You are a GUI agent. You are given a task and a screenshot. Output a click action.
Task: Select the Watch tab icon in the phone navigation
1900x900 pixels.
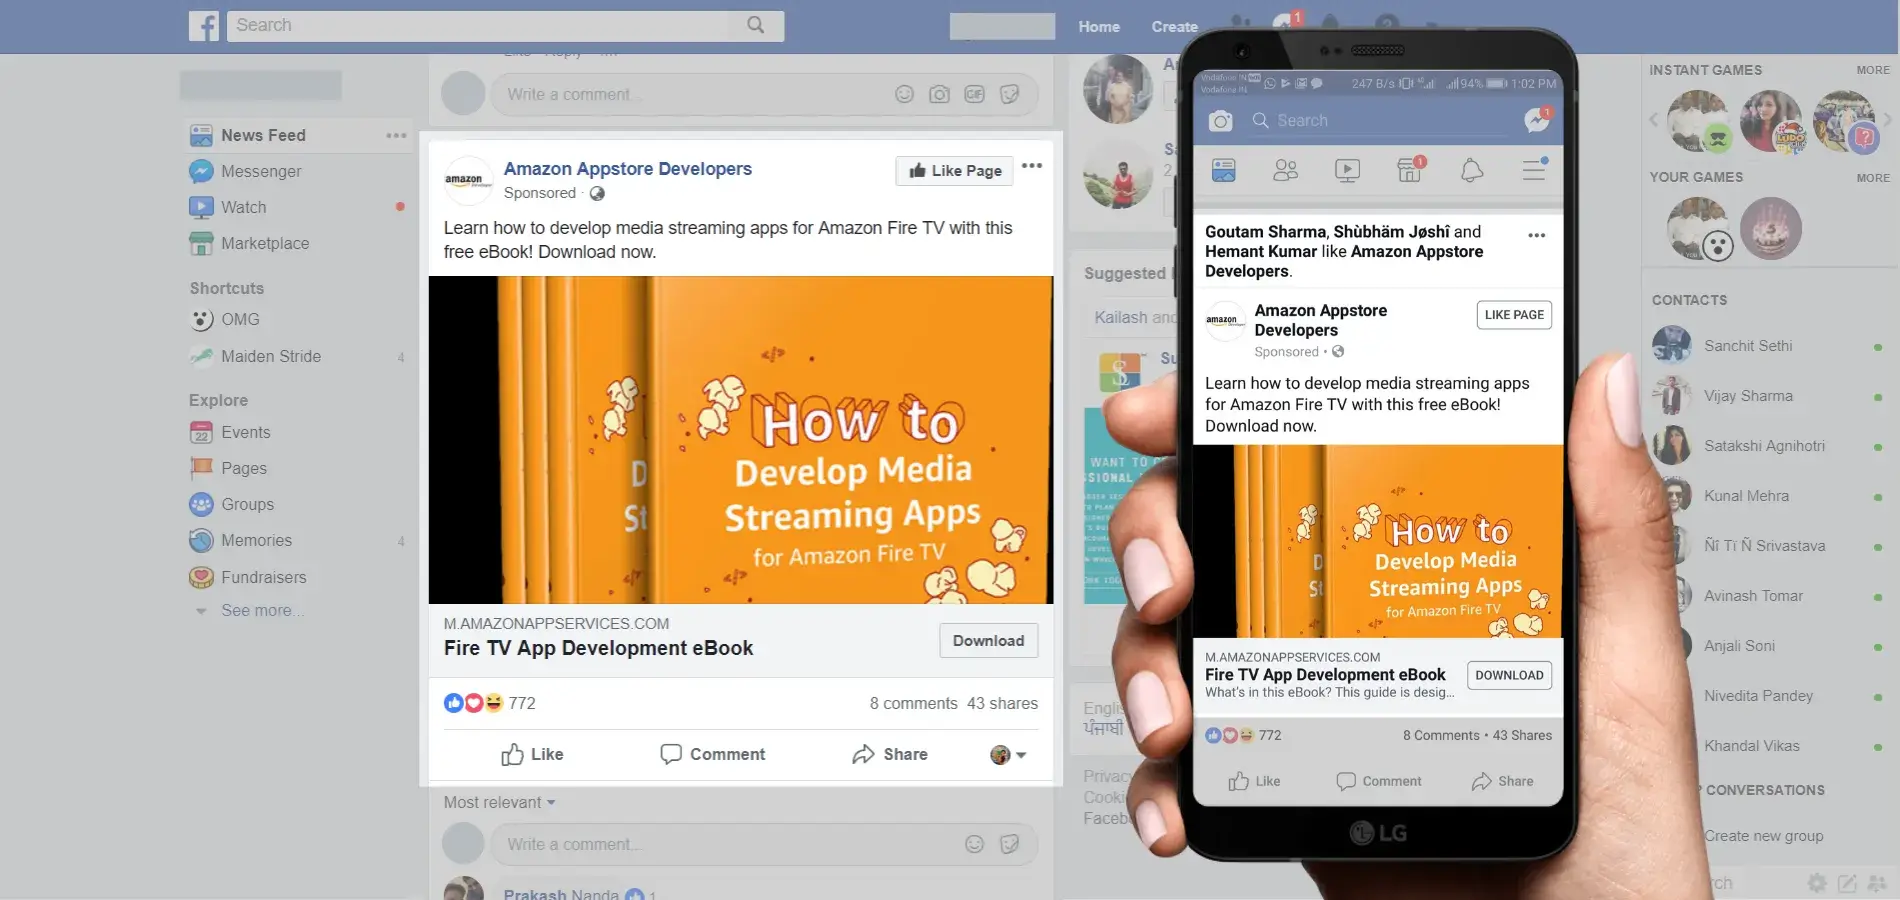(1347, 170)
